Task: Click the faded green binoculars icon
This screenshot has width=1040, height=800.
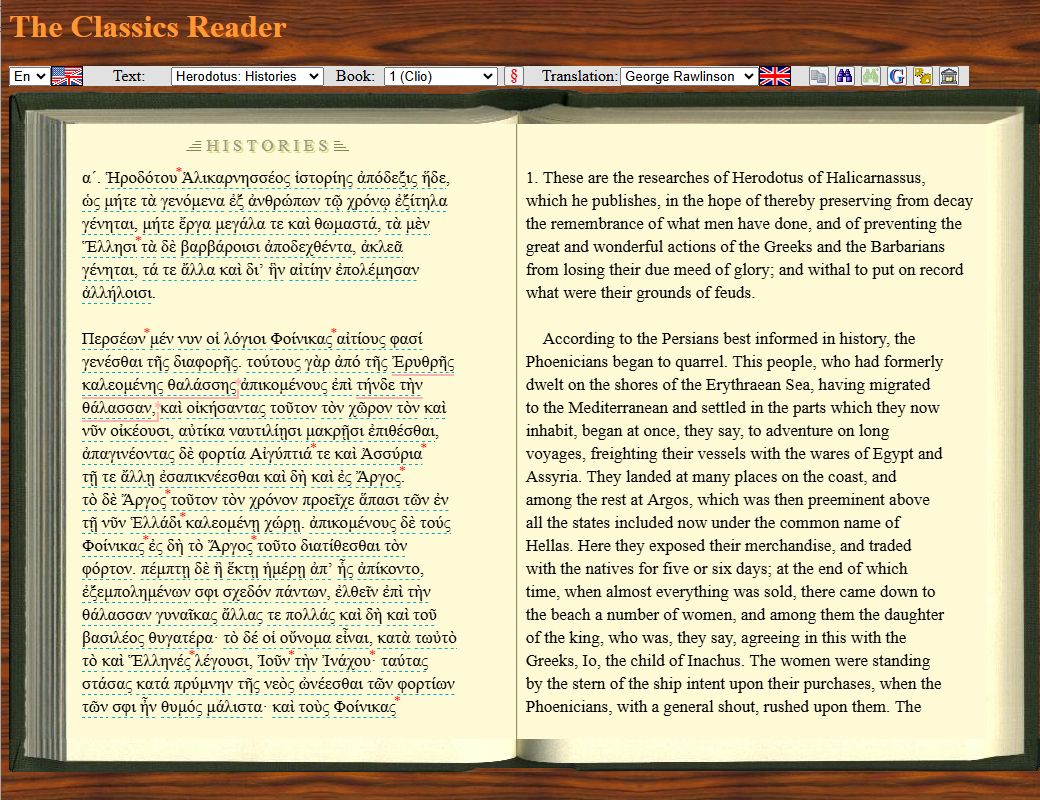Action: pos(870,76)
